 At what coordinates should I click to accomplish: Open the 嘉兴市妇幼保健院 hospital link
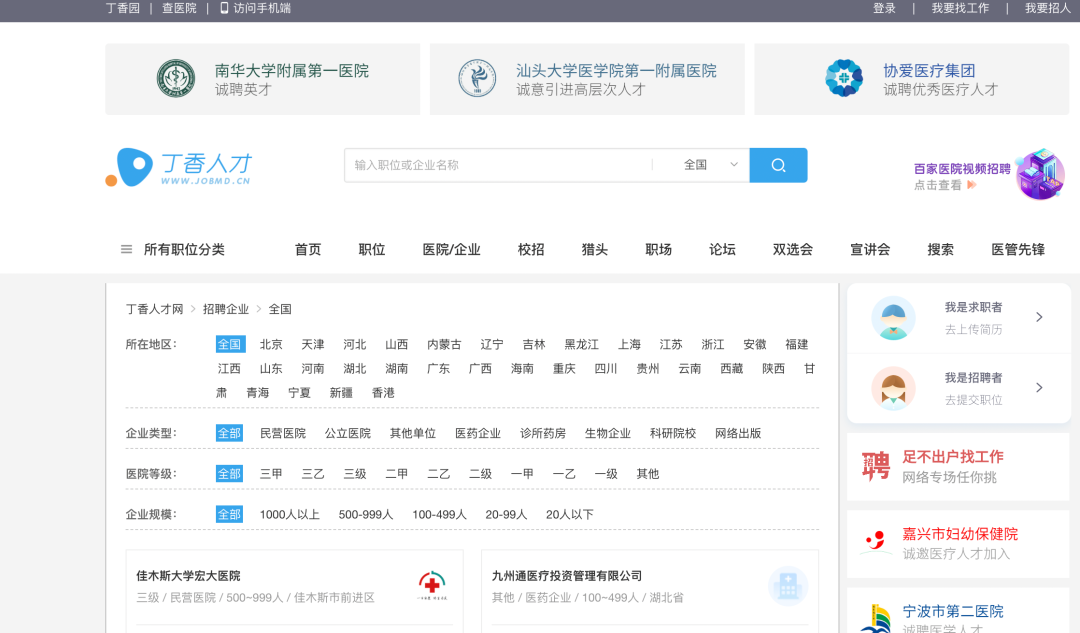[959, 534]
